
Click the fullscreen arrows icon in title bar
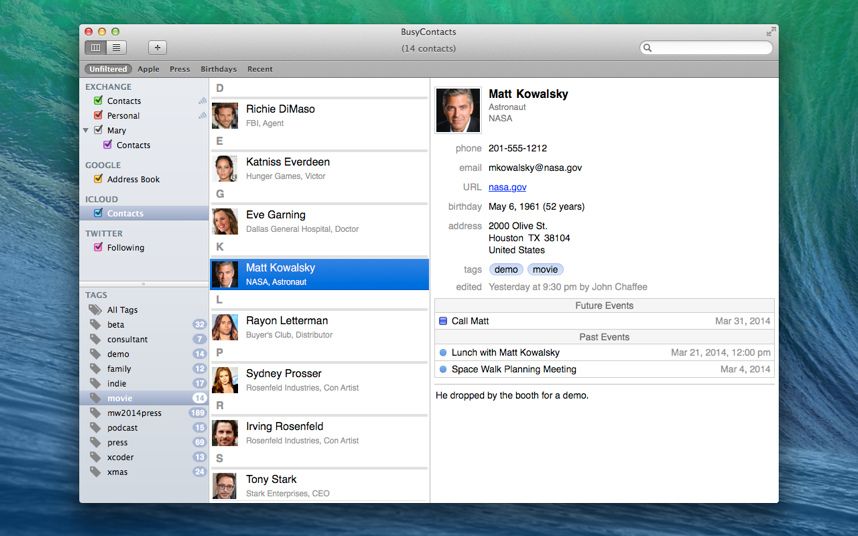pyautogui.click(x=771, y=32)
